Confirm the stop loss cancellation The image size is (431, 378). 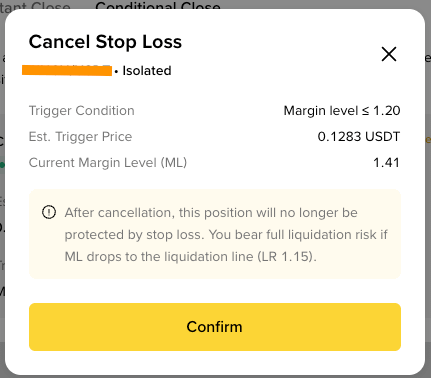(215, 327)
